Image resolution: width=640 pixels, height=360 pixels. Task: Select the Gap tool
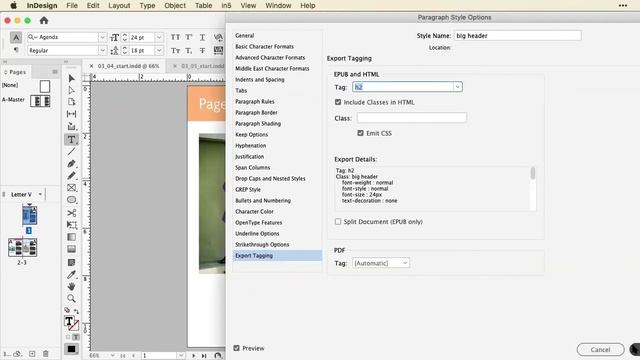click(71, 114)
